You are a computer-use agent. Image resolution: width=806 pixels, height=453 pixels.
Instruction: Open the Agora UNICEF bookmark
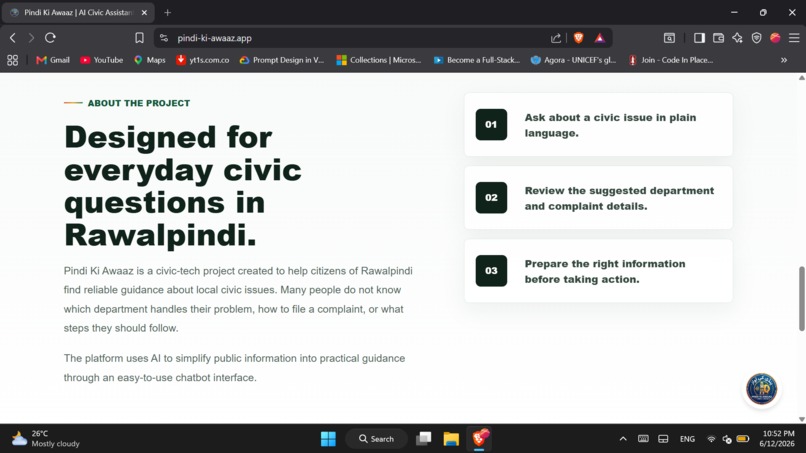(573, 60)
